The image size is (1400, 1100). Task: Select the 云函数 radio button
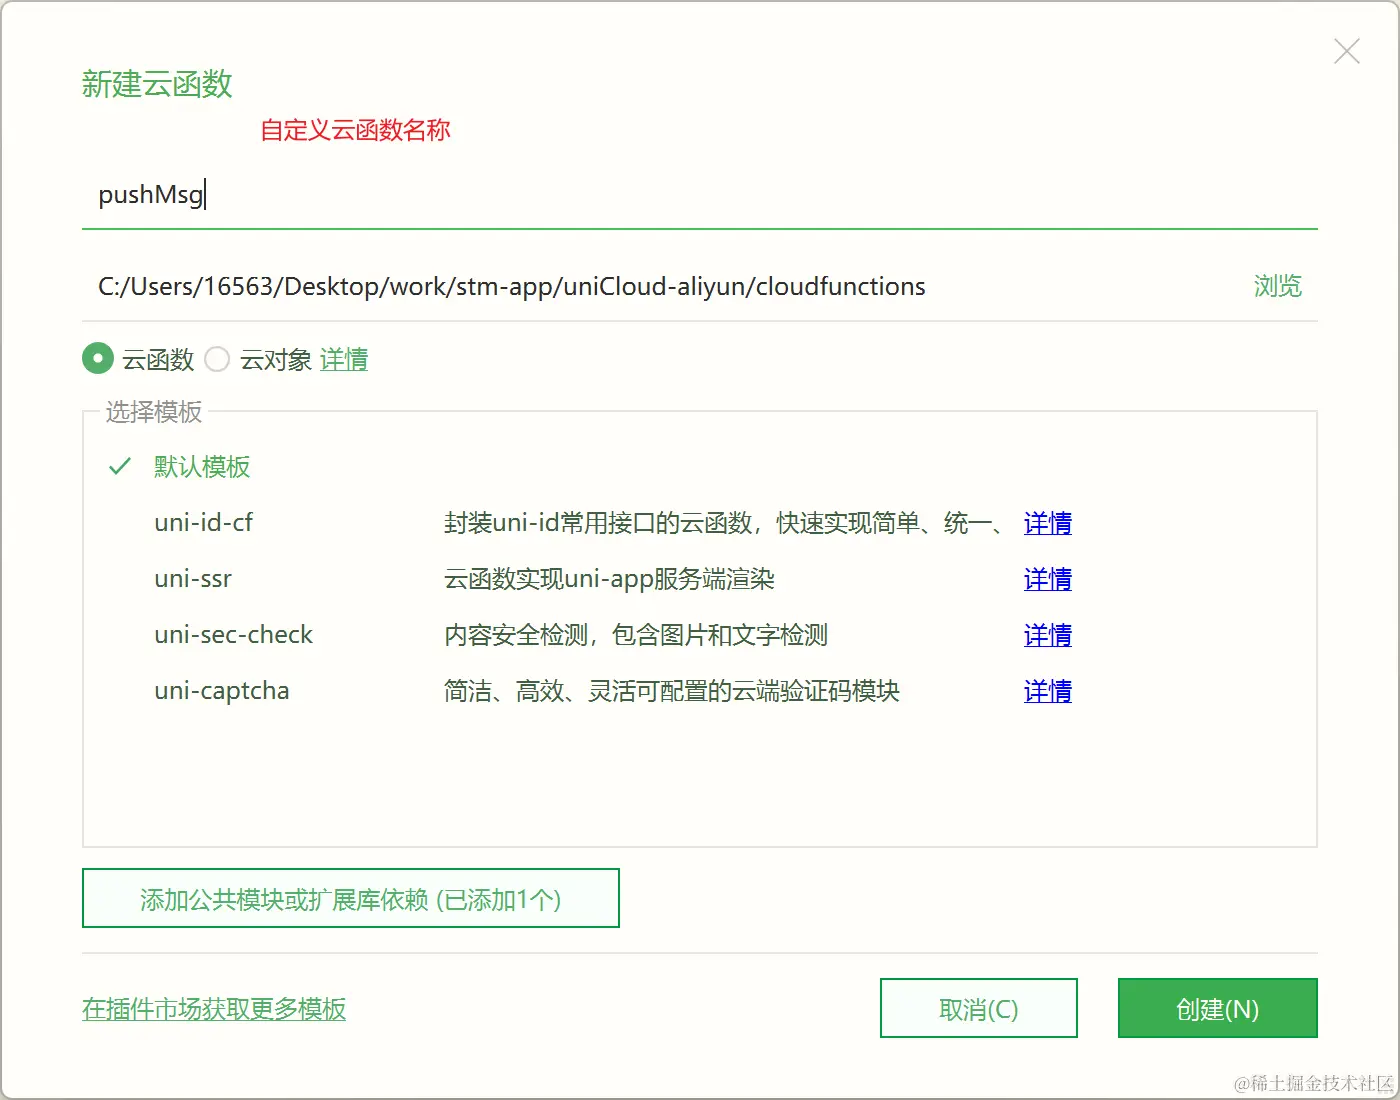98,359
